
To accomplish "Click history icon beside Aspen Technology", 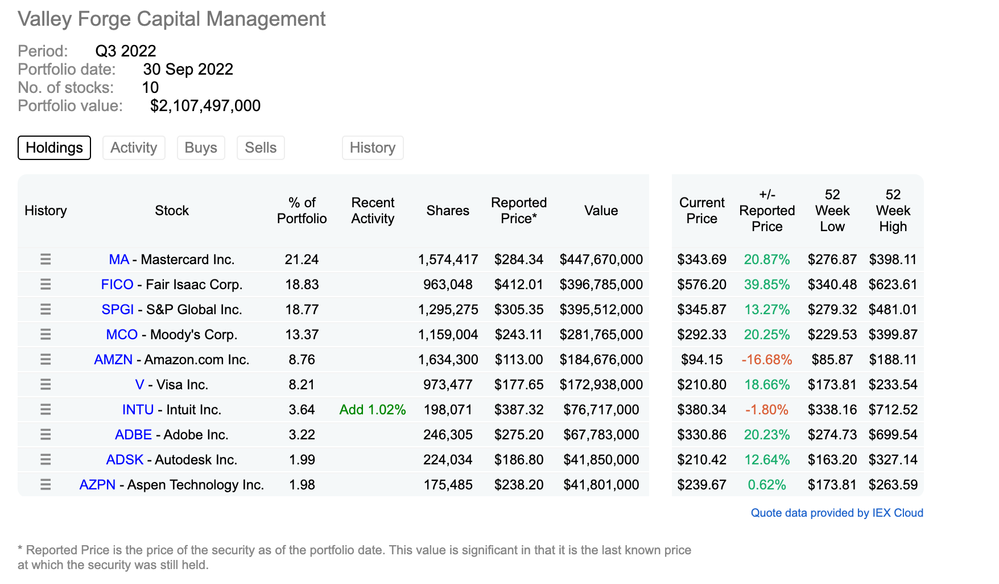I will pos(45,484).
